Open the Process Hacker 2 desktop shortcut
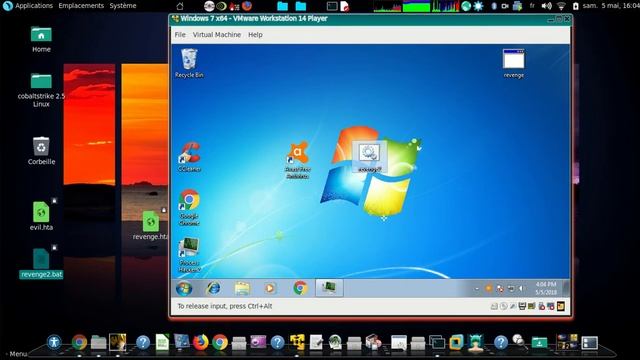The width and height of the screenshot is (640, 360). tap(189, 255)
